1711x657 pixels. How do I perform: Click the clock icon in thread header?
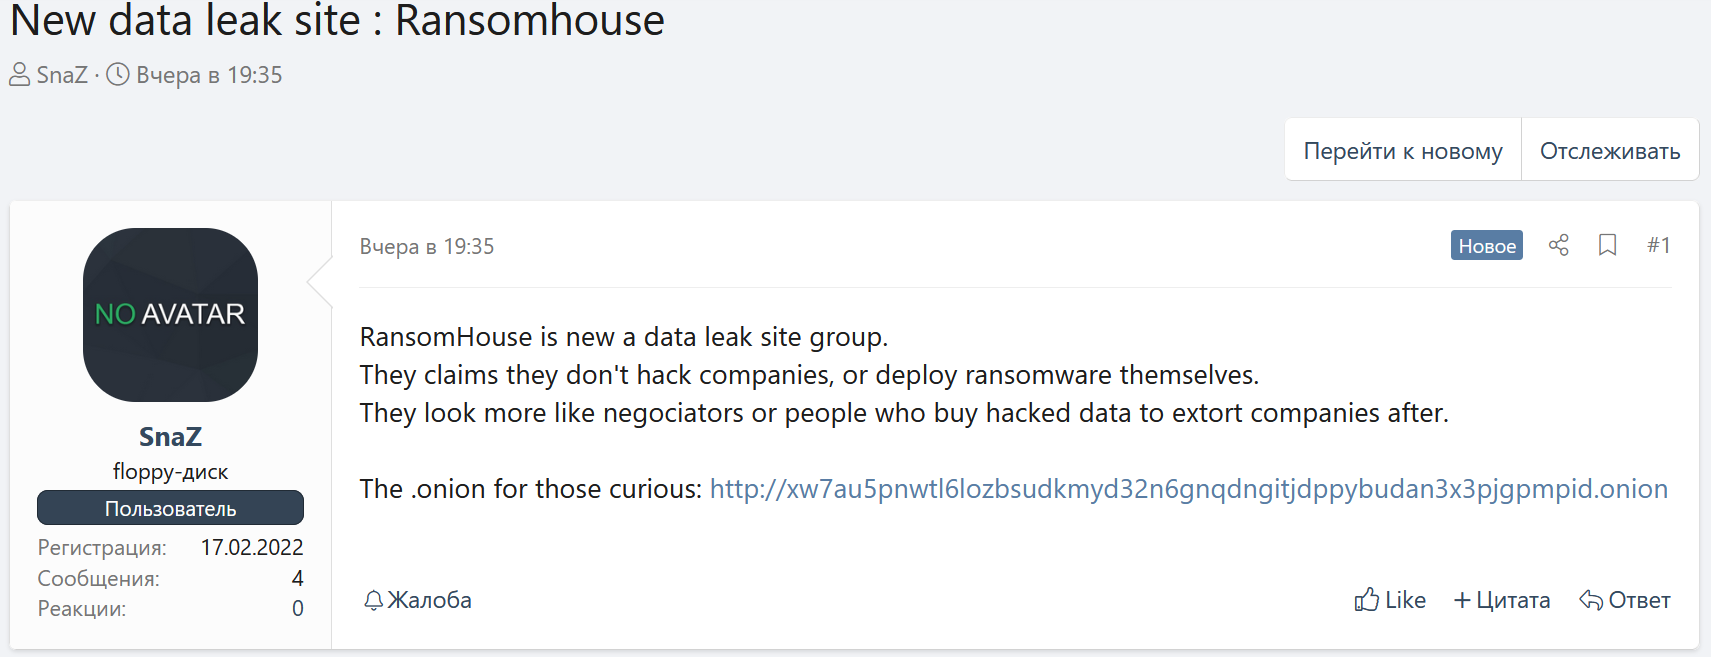coord(118,75)
